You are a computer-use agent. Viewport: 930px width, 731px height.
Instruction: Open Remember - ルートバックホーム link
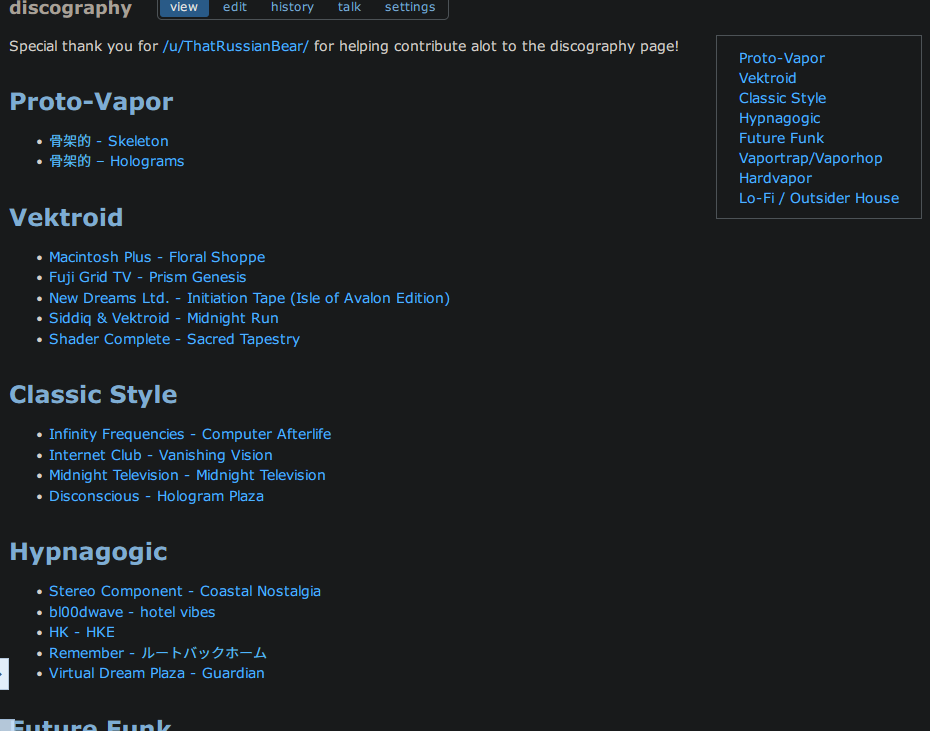tap(158, 653)
